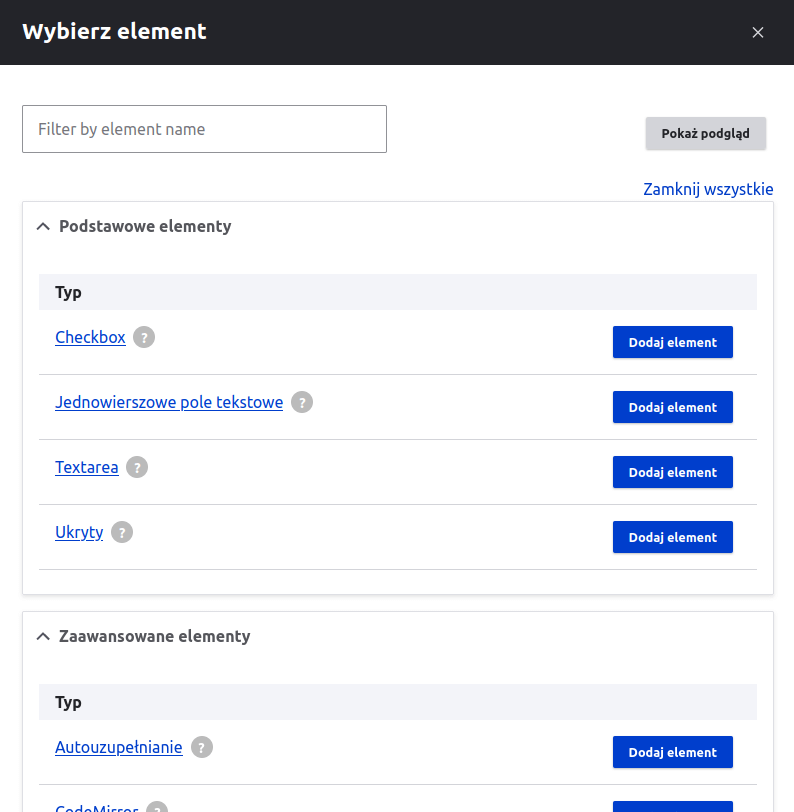
Task: Add the Textarea element
Action: click(672, 472)
